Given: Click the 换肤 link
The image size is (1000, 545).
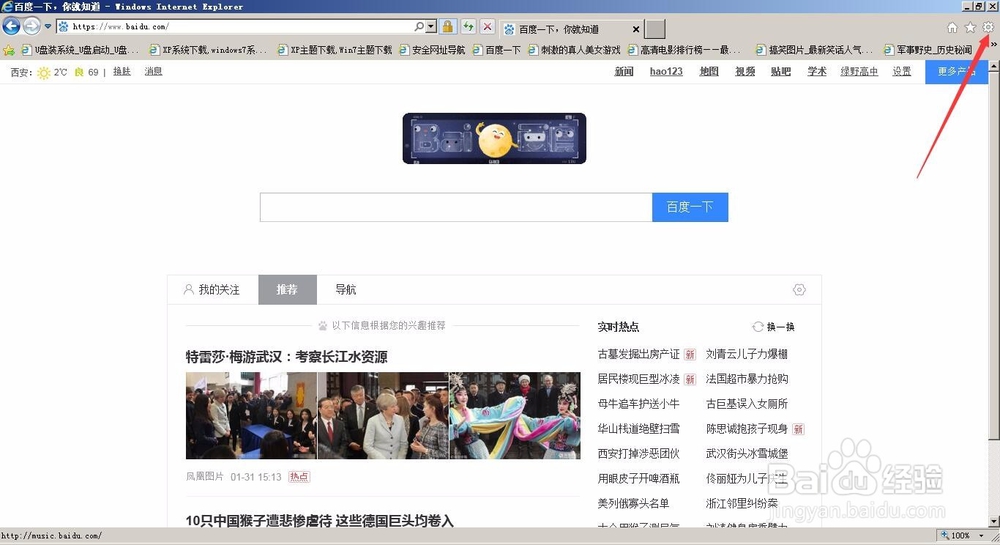Looking at the screenshot, I should (122, 71).
